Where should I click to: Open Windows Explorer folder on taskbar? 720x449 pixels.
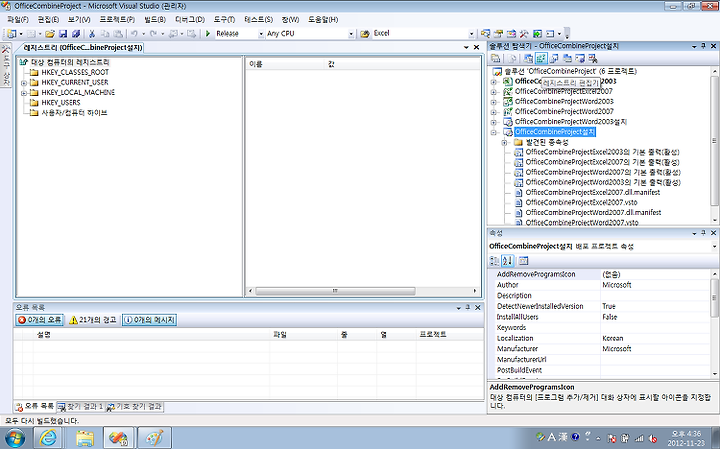(84, 438)
